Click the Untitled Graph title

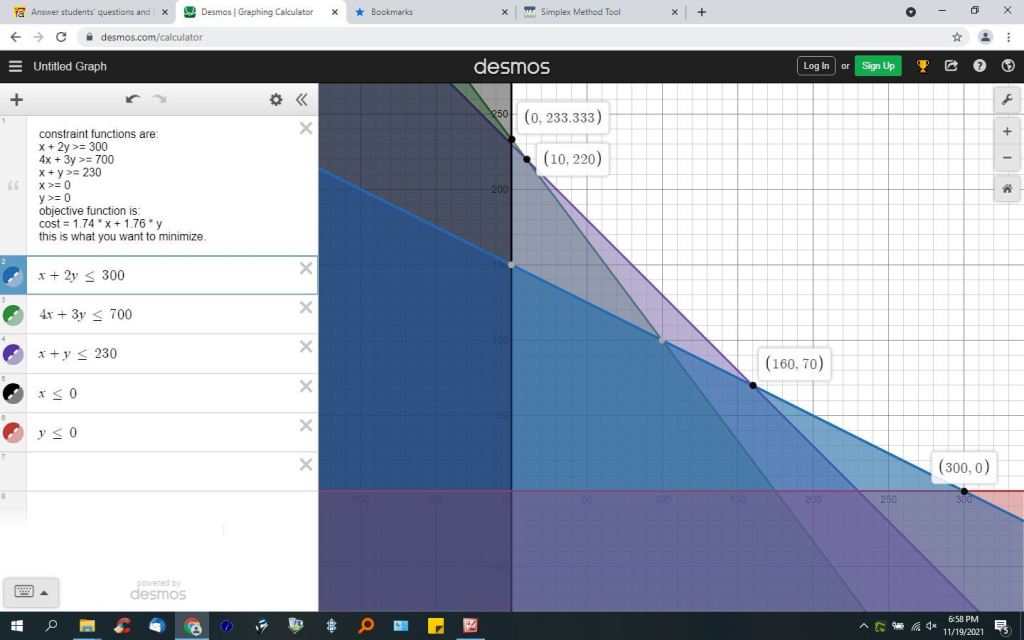point(70,66)
